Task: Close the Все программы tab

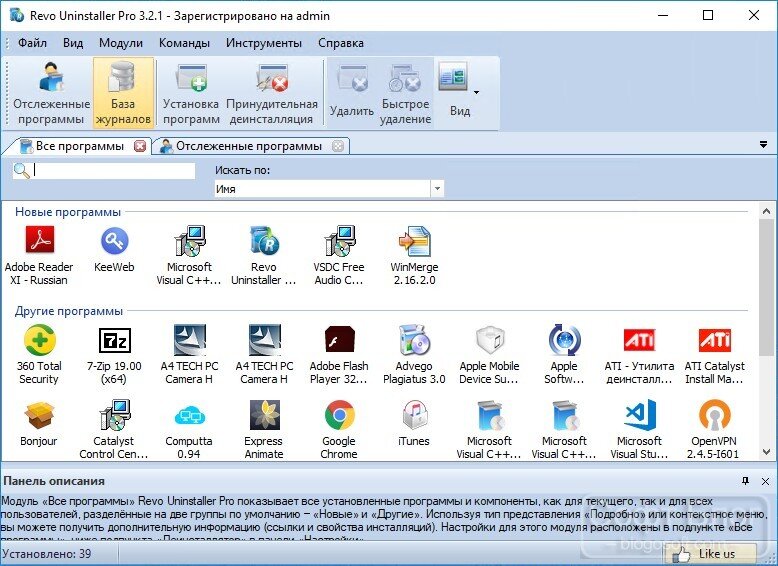Action: click(141, 146)
